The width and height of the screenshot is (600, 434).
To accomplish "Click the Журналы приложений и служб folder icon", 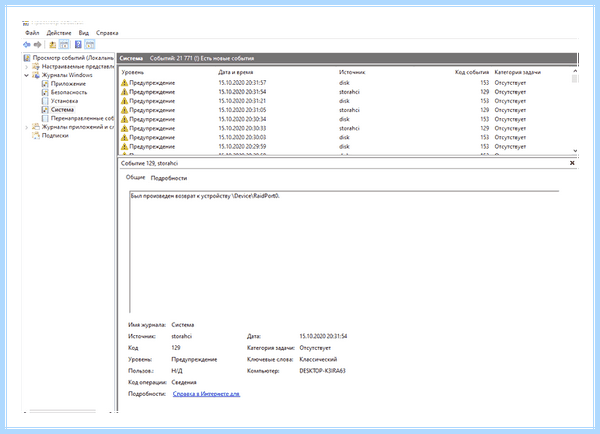I will point(36,127).
